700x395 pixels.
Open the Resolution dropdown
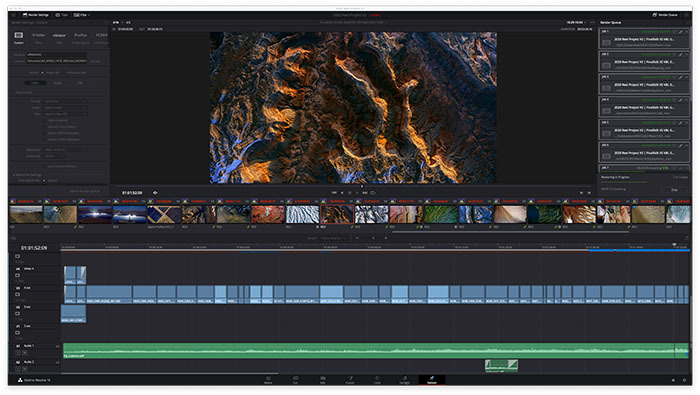(x=65, y=150)
